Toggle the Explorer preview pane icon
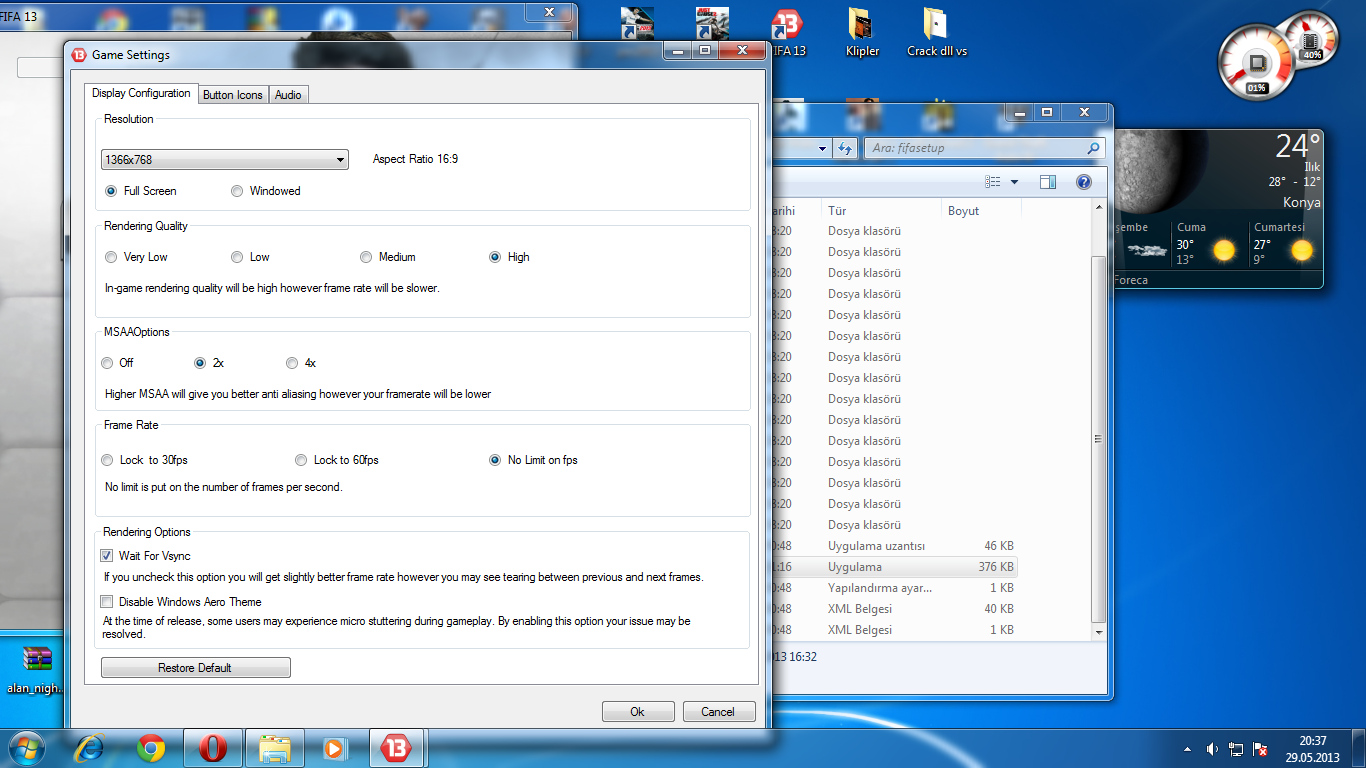The image size is (1366, 768). pos(1048,182)
